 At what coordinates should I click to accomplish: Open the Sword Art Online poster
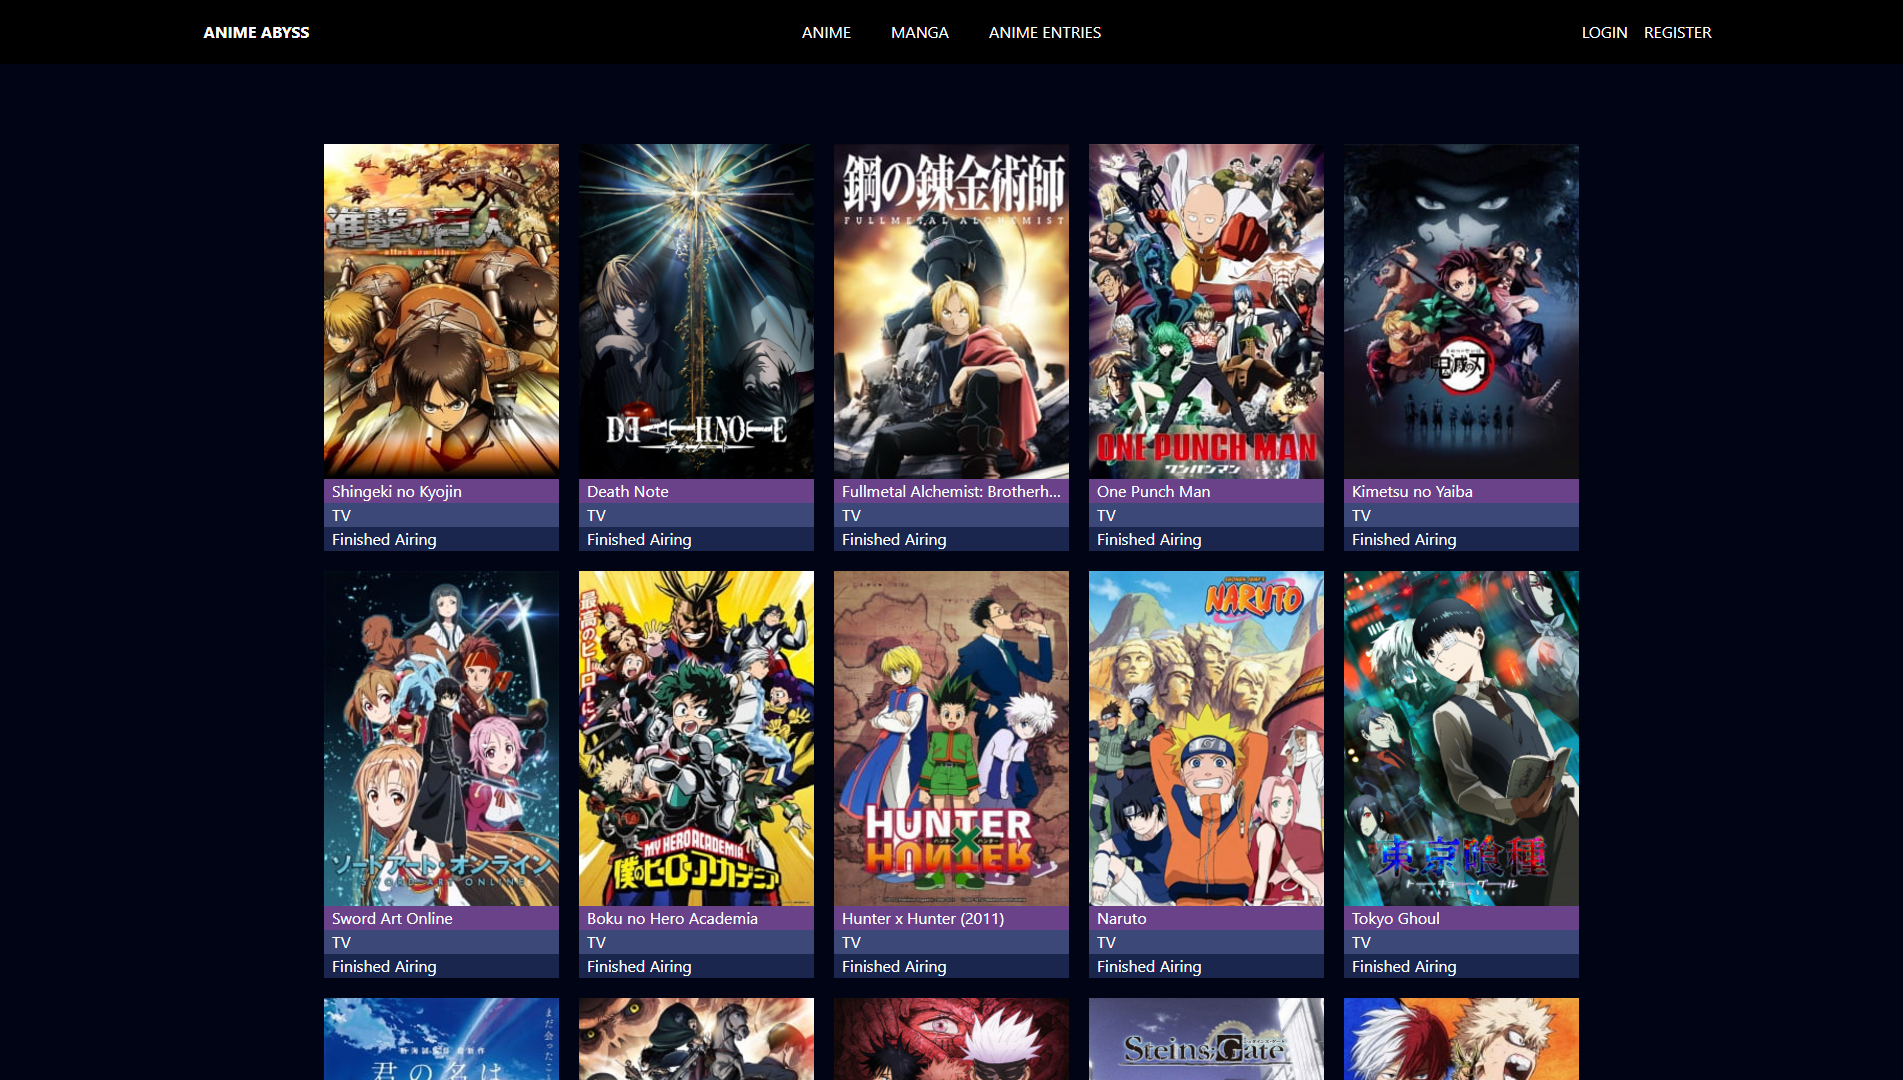tap(441, 738)
